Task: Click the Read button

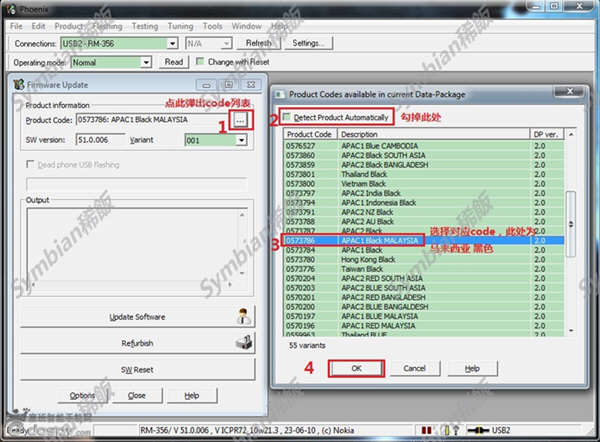Action: (x=174, y=62)
